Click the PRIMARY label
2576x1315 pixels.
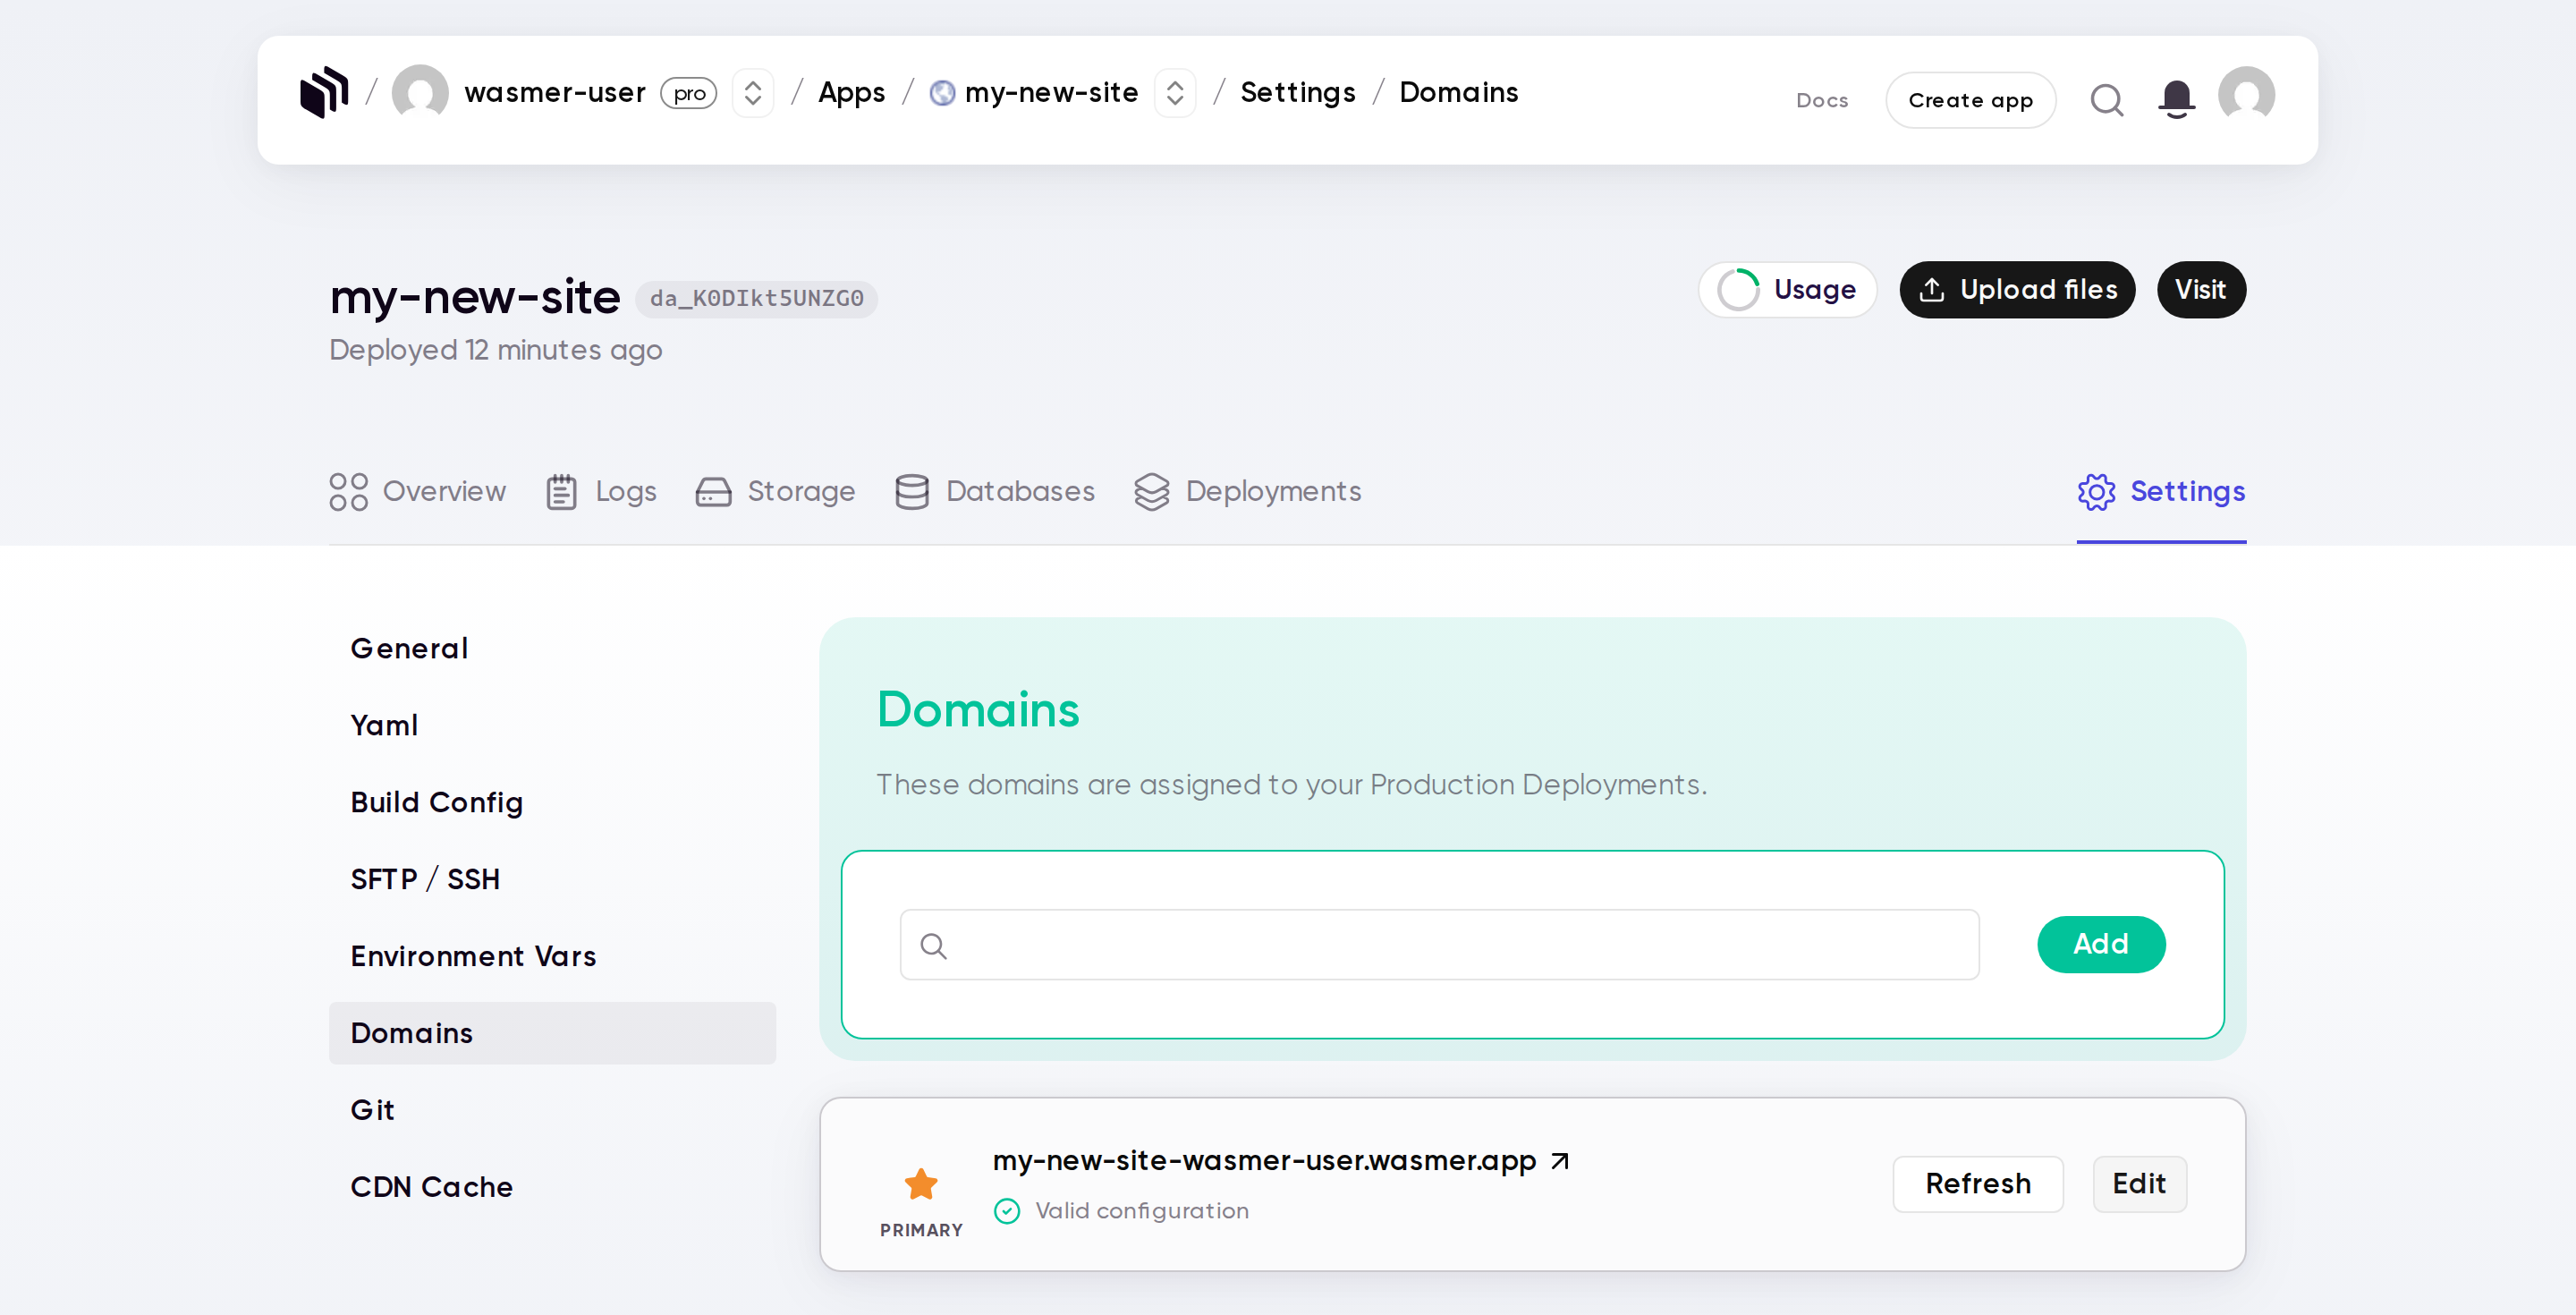click(x=921, y=1231)
